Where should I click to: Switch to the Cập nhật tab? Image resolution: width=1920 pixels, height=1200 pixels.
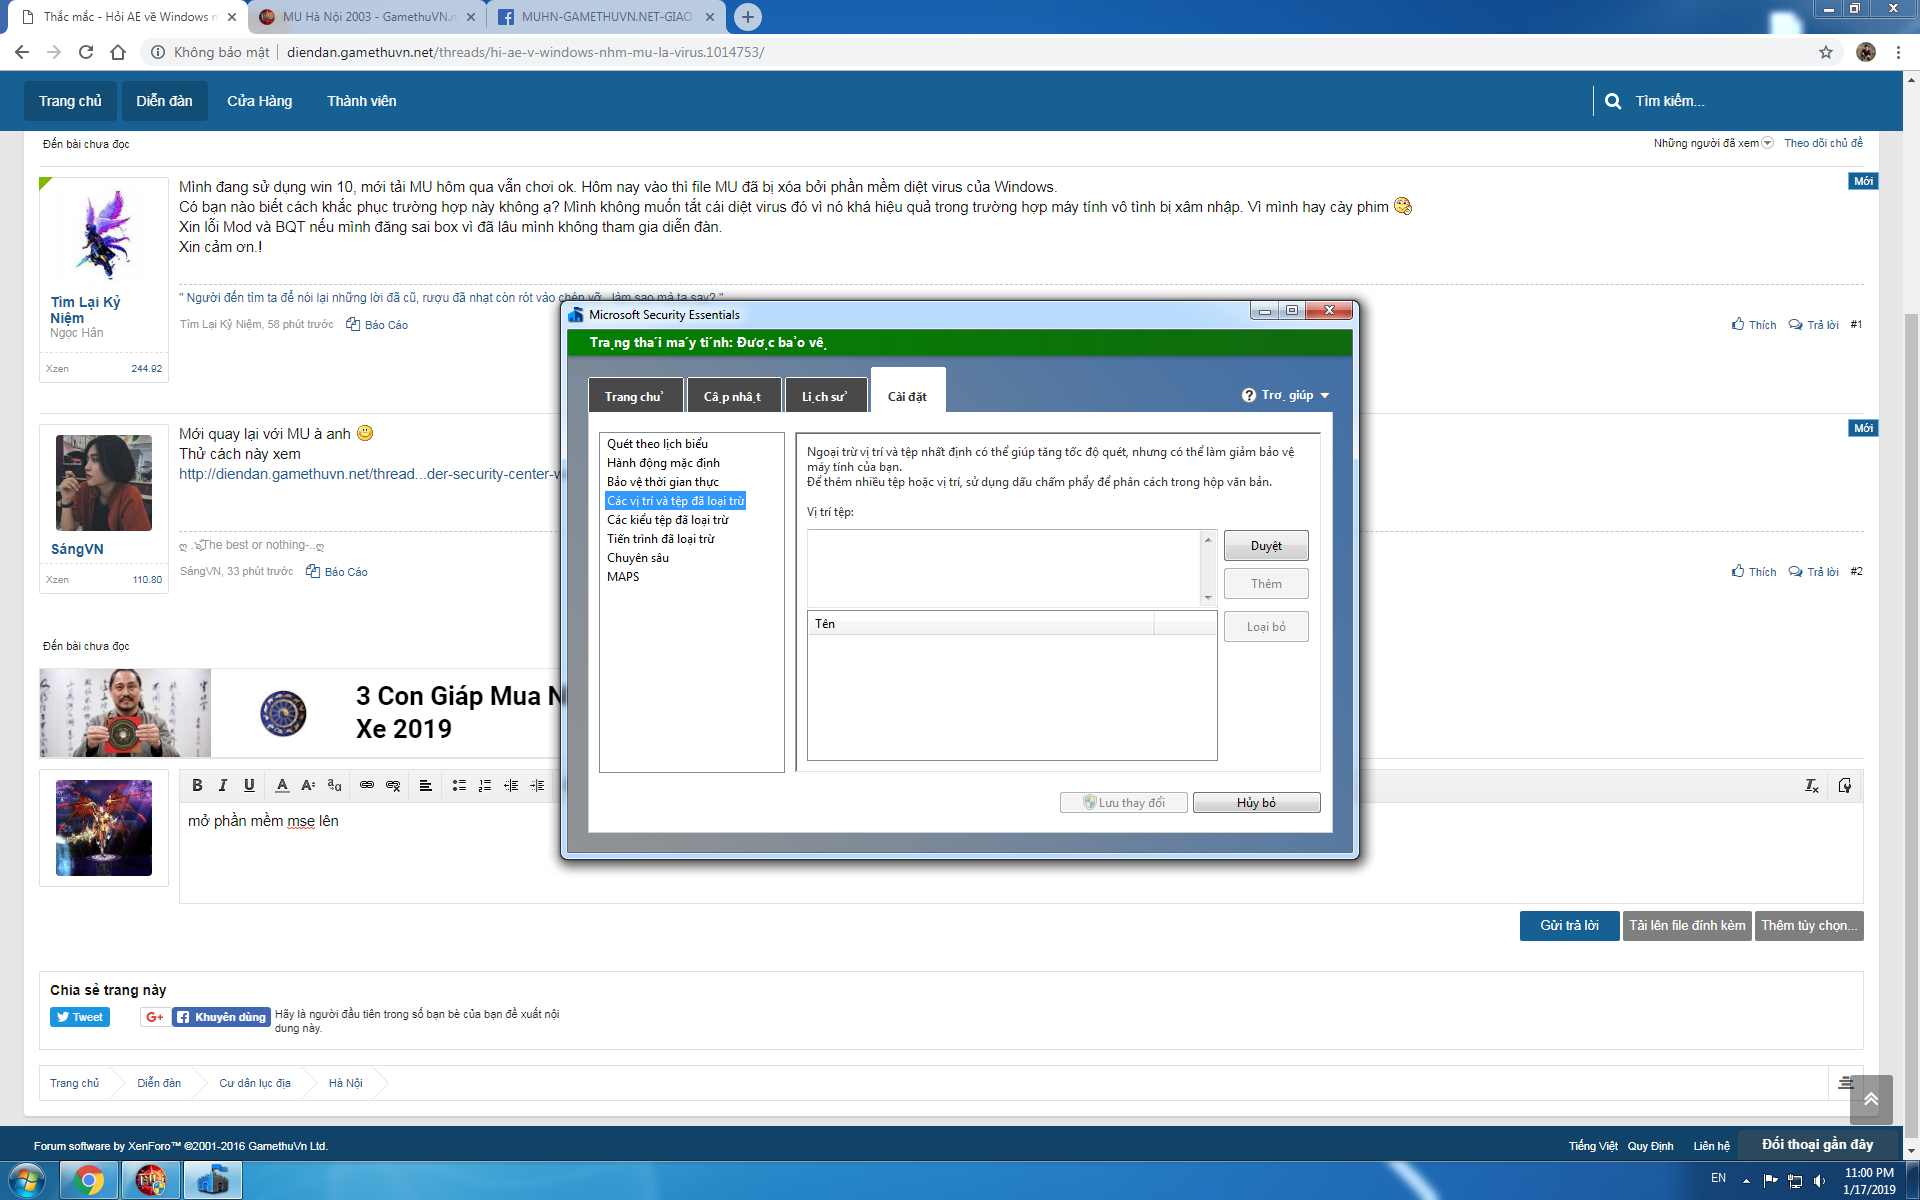(x=733, y=396)
